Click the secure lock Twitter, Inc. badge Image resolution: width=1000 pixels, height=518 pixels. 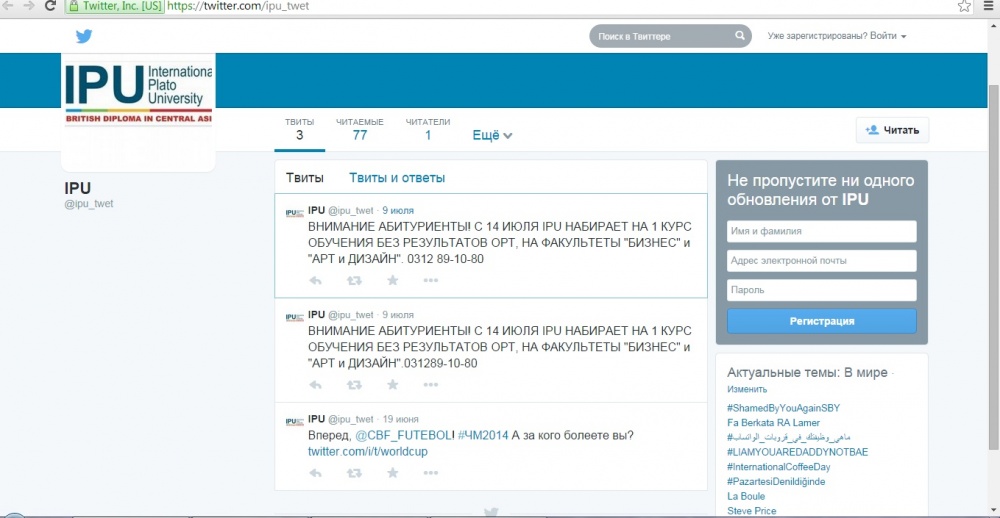click(115, 6)
